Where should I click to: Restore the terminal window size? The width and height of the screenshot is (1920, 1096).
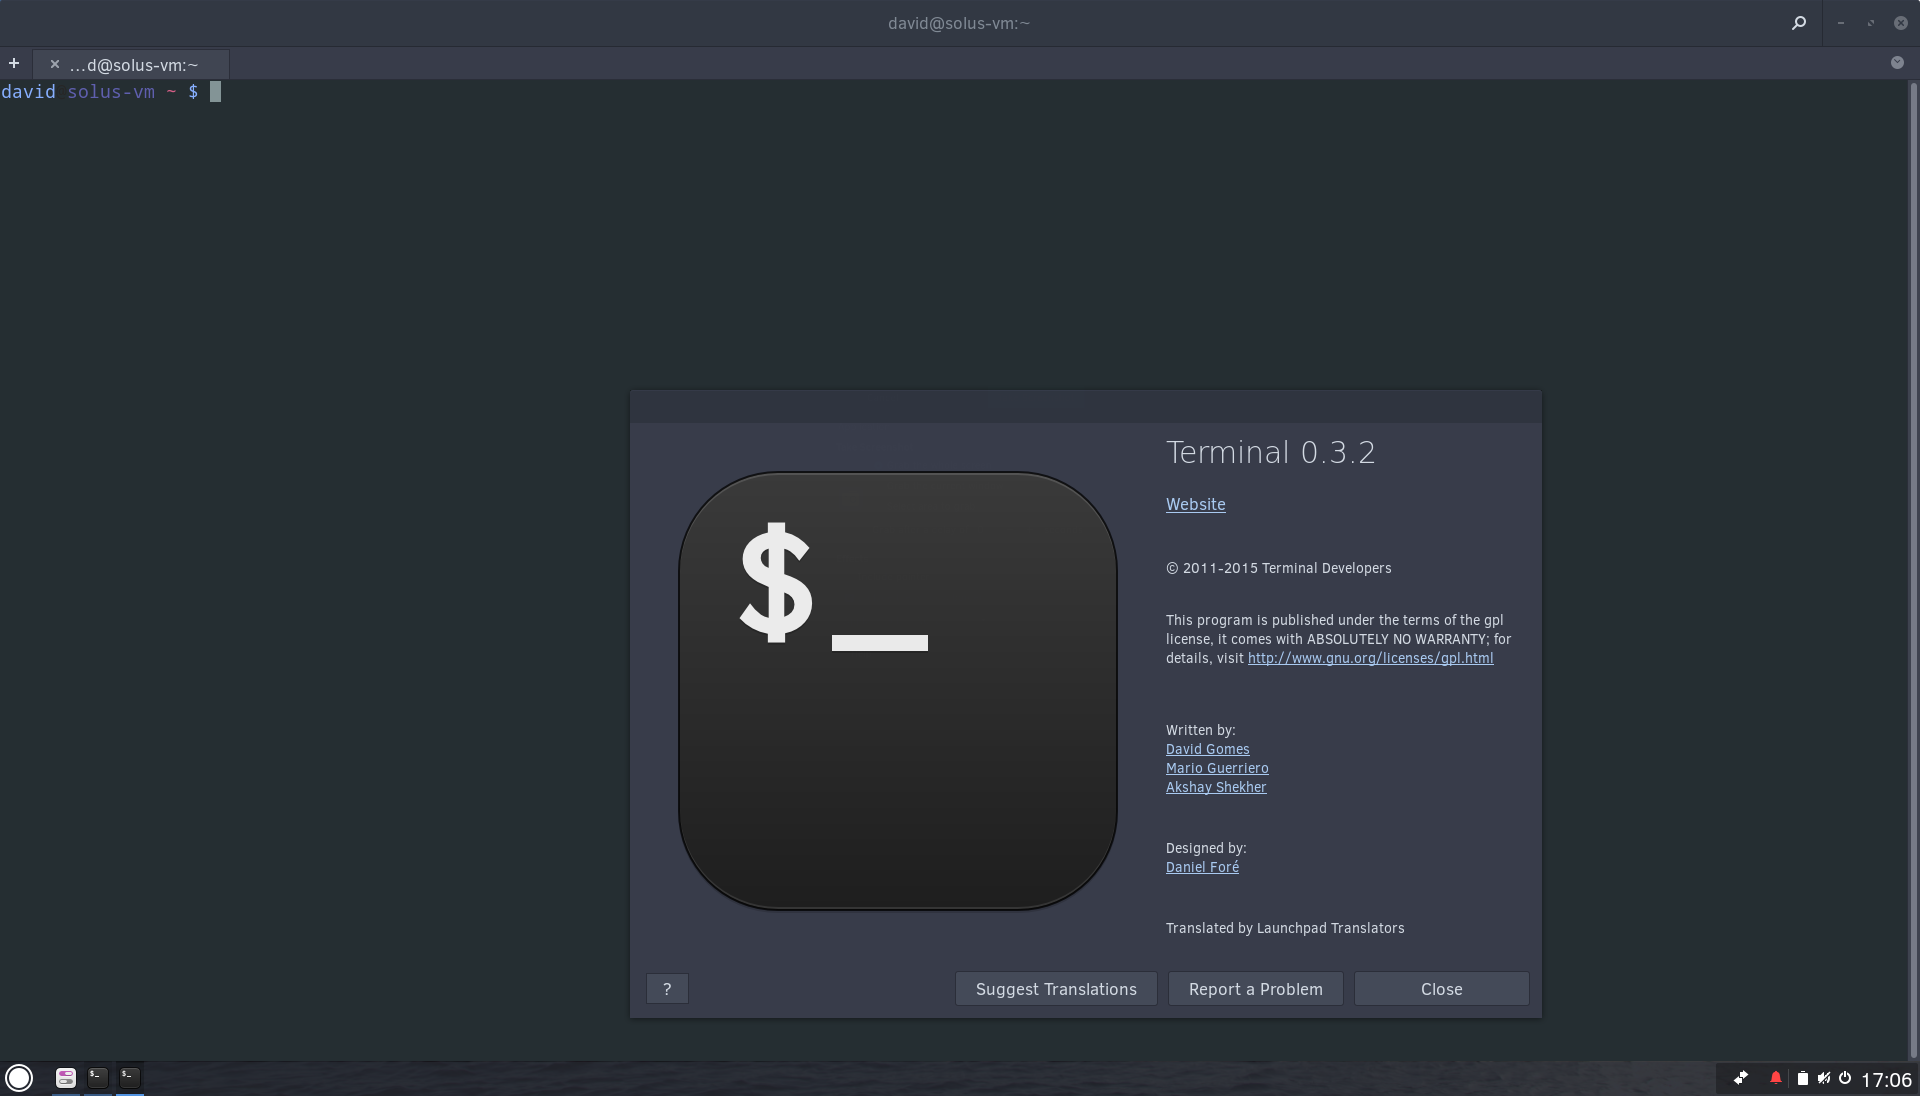tap(1870, 23)
